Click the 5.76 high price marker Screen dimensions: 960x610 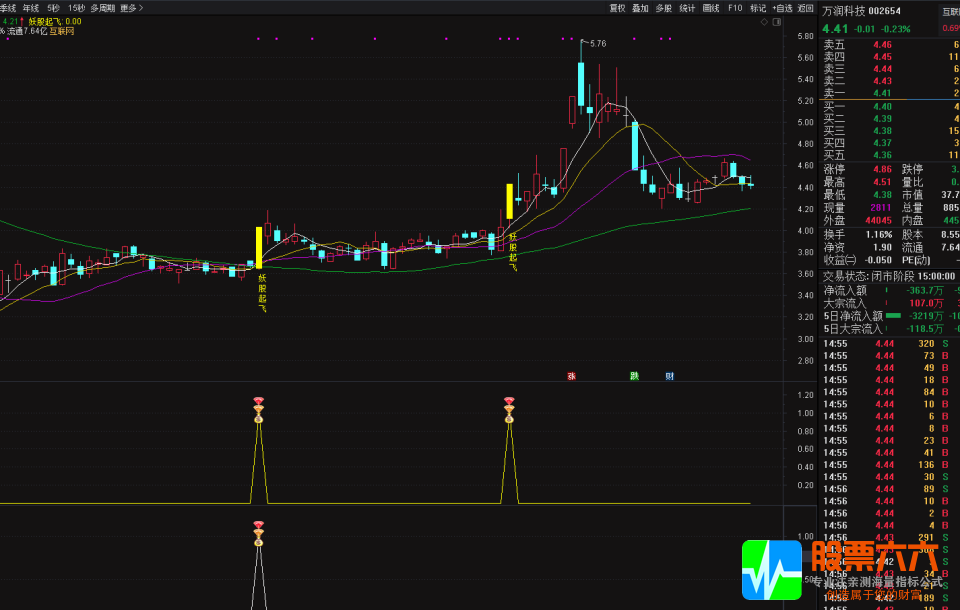[x=597, y=44]
